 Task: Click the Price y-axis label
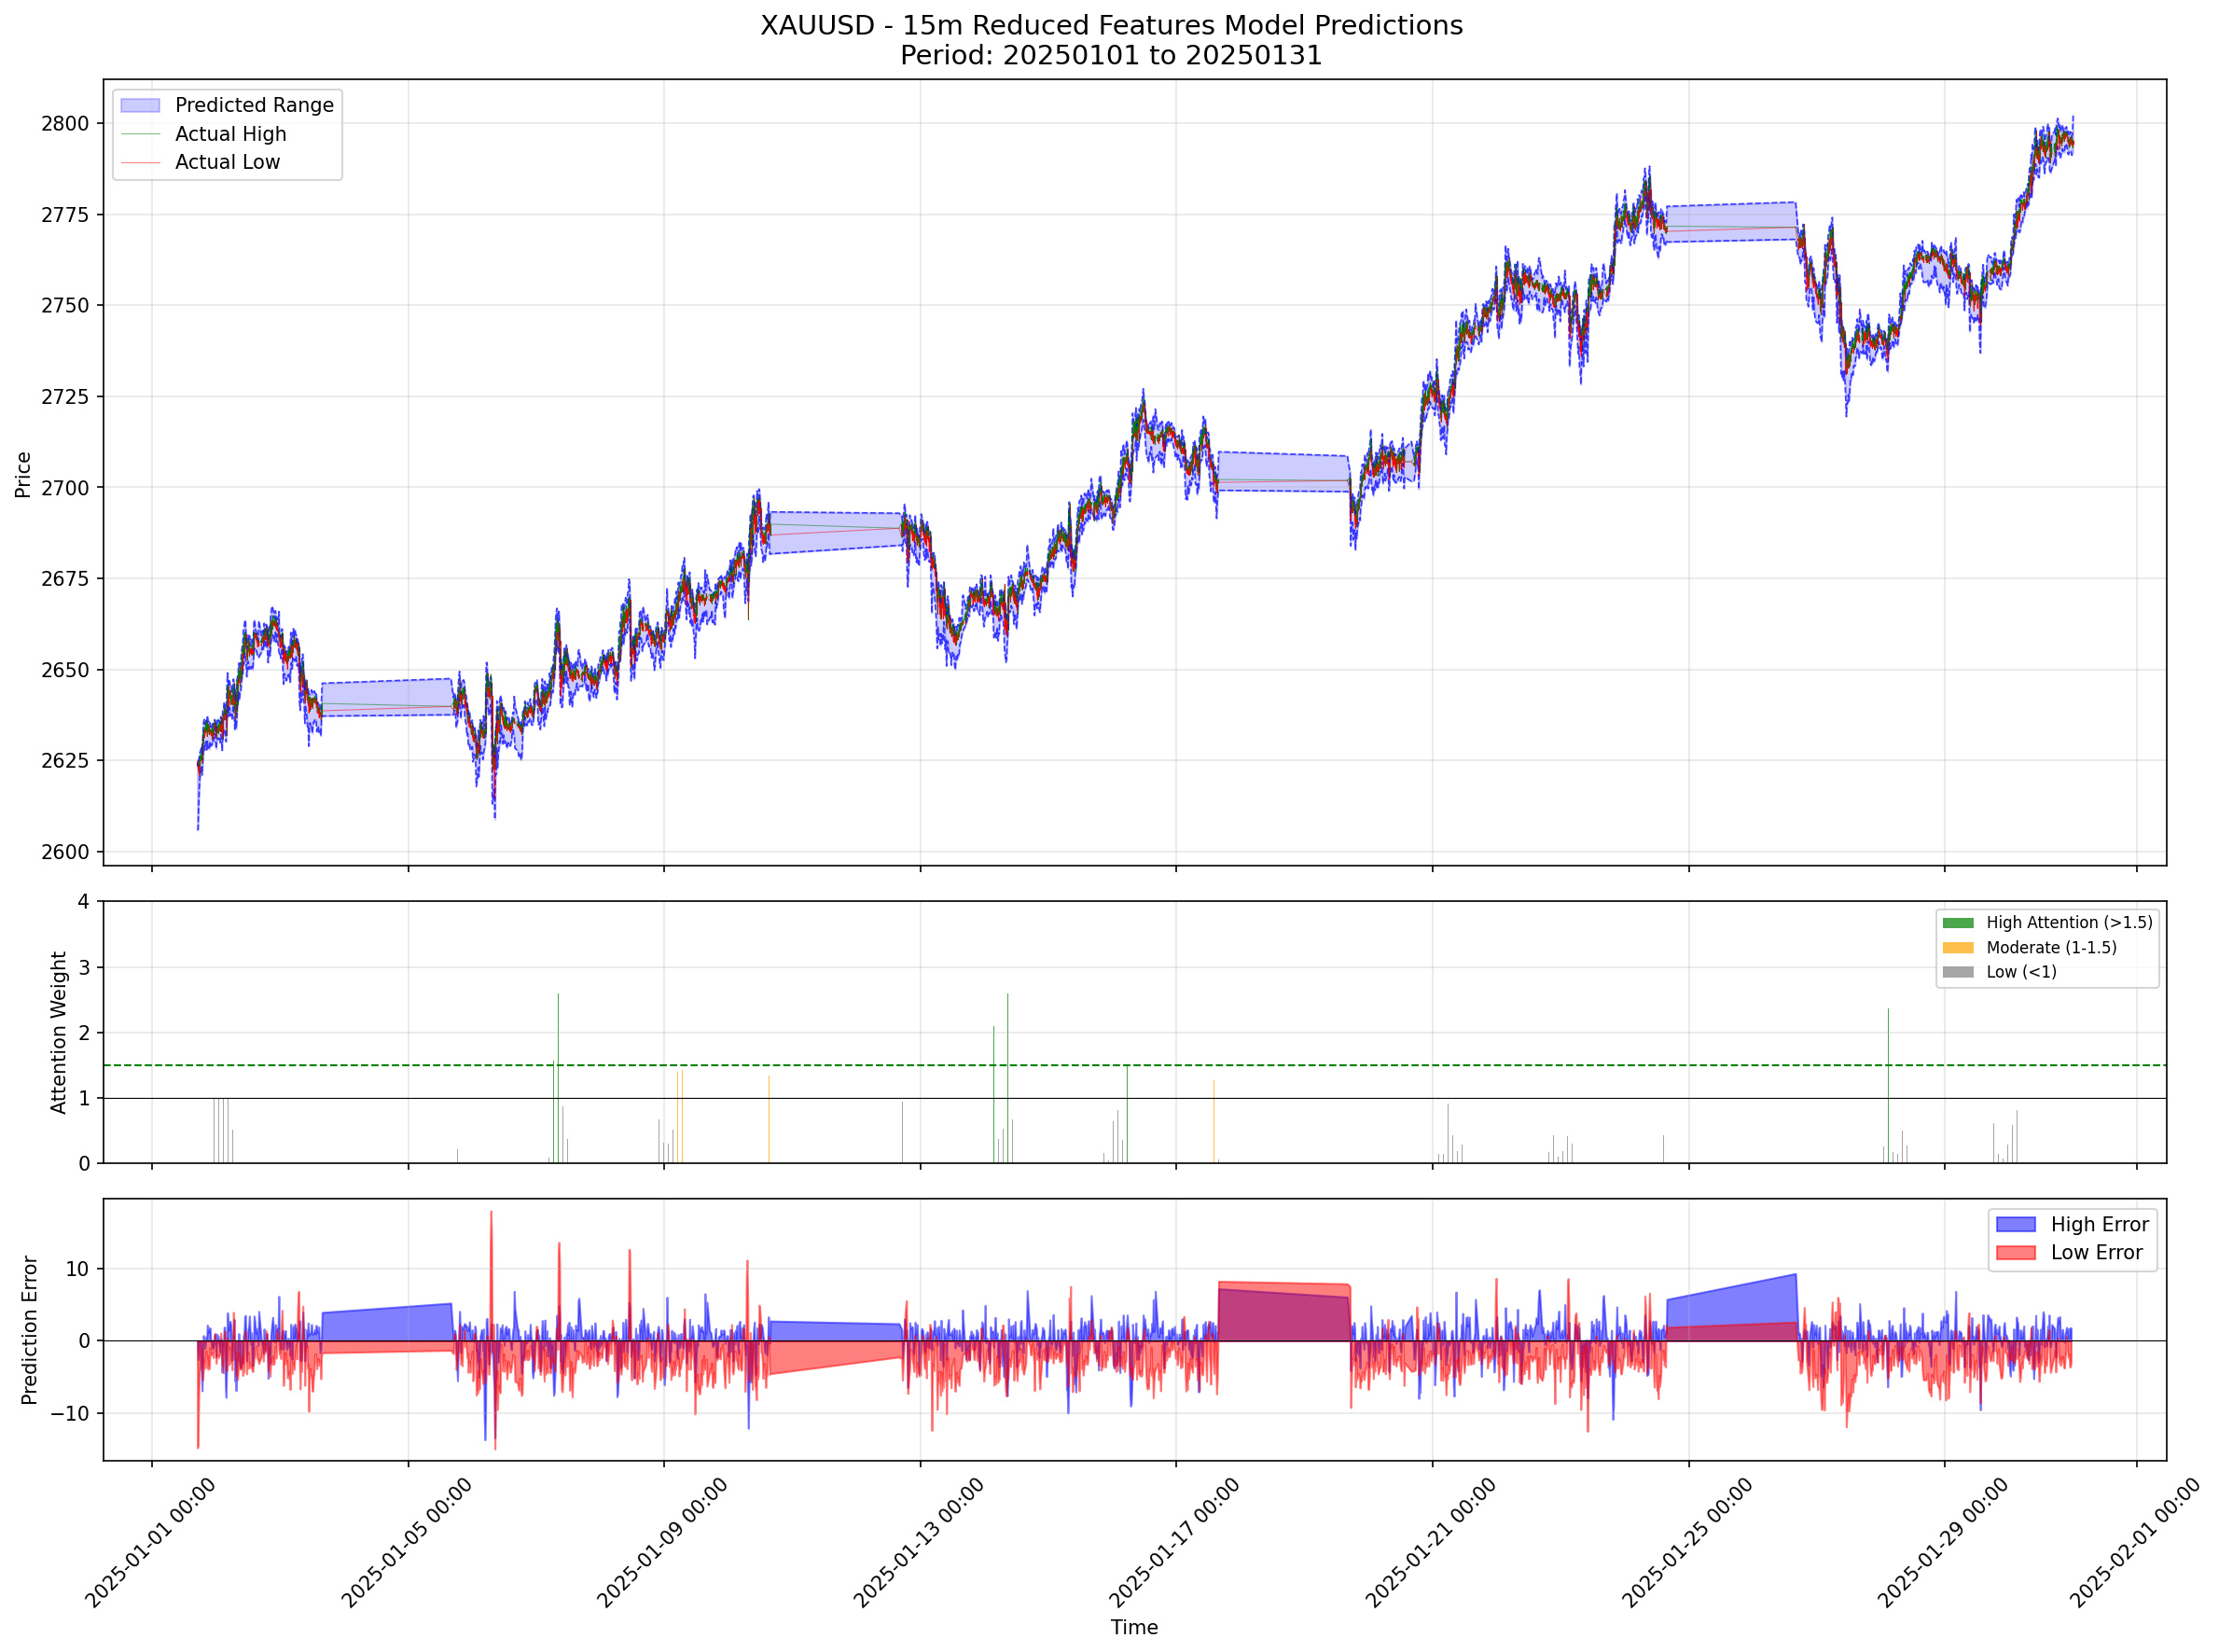[23, 474]
